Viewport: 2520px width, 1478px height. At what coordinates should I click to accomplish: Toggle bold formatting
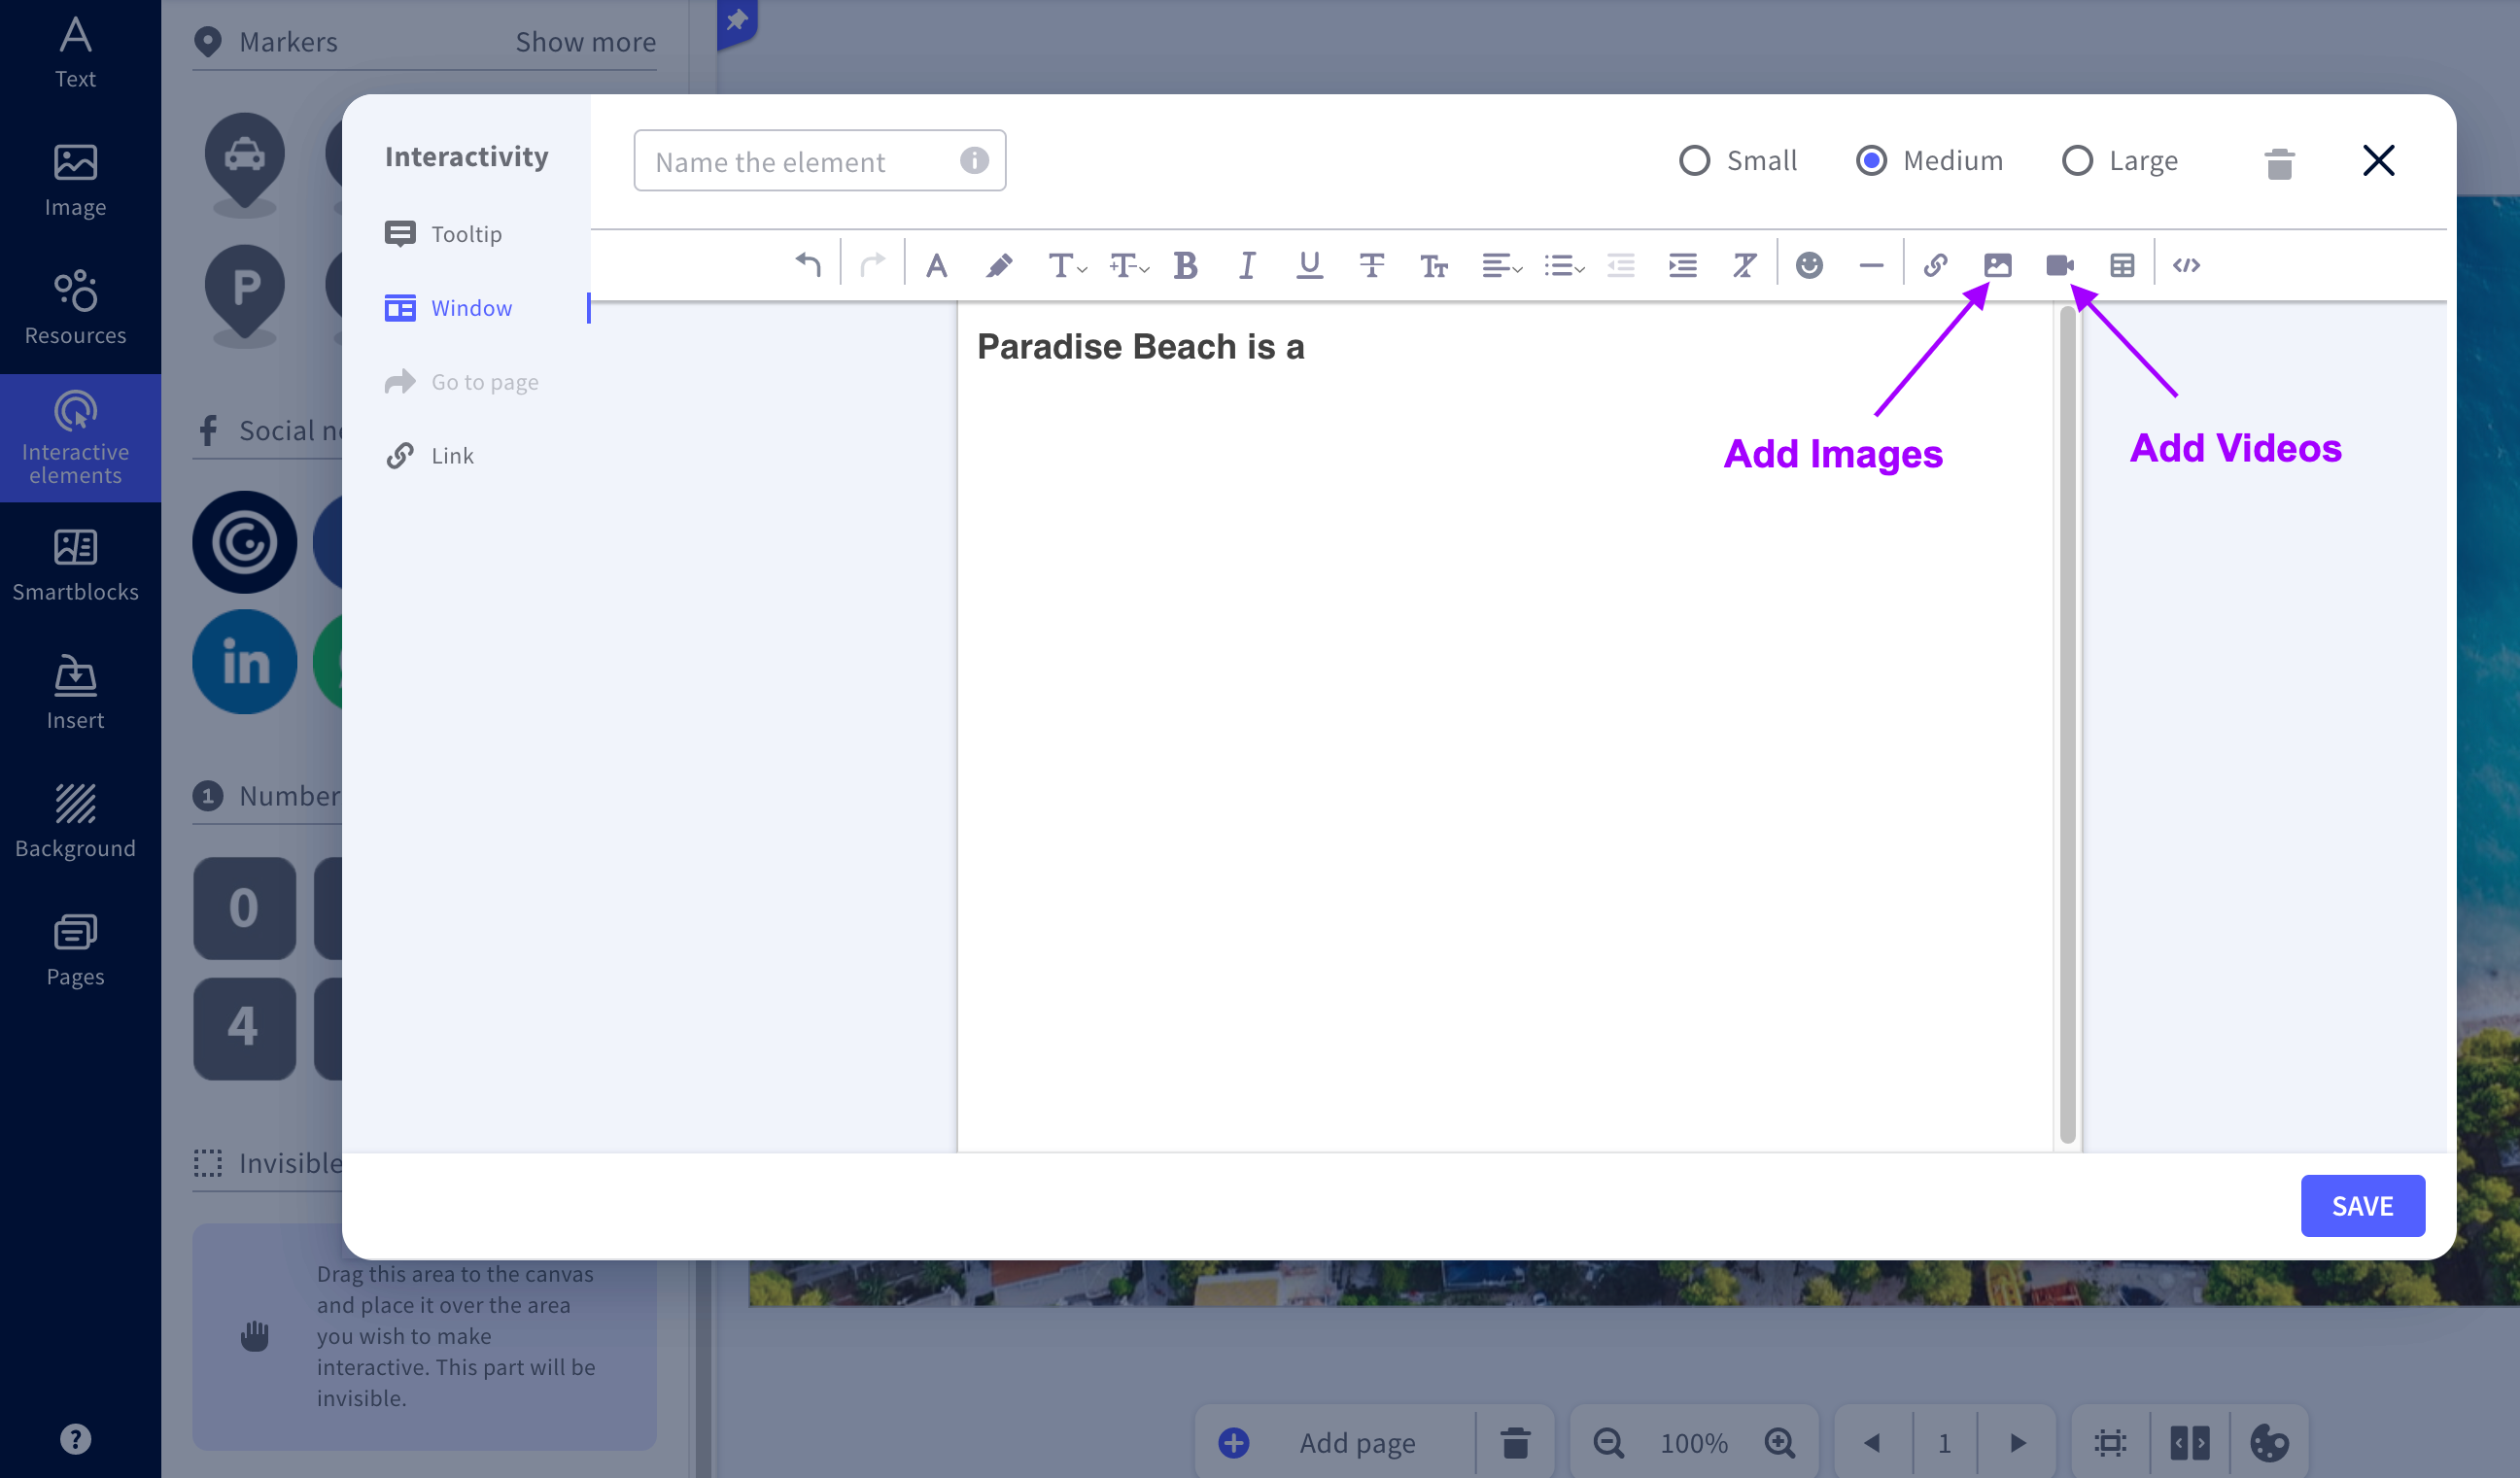click(x=1185, y=265)
